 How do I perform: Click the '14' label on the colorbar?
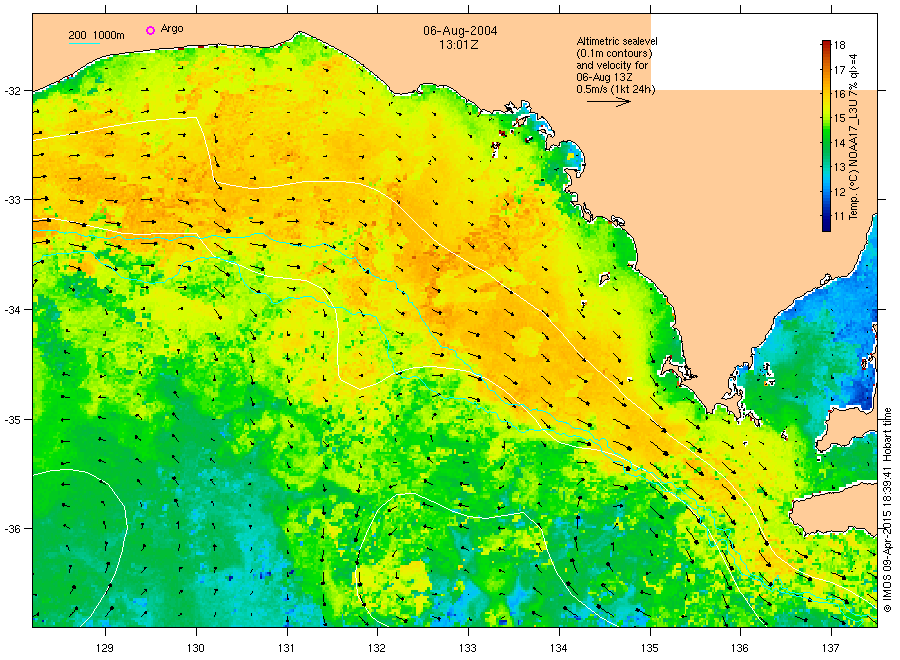[x=839, y=143]
